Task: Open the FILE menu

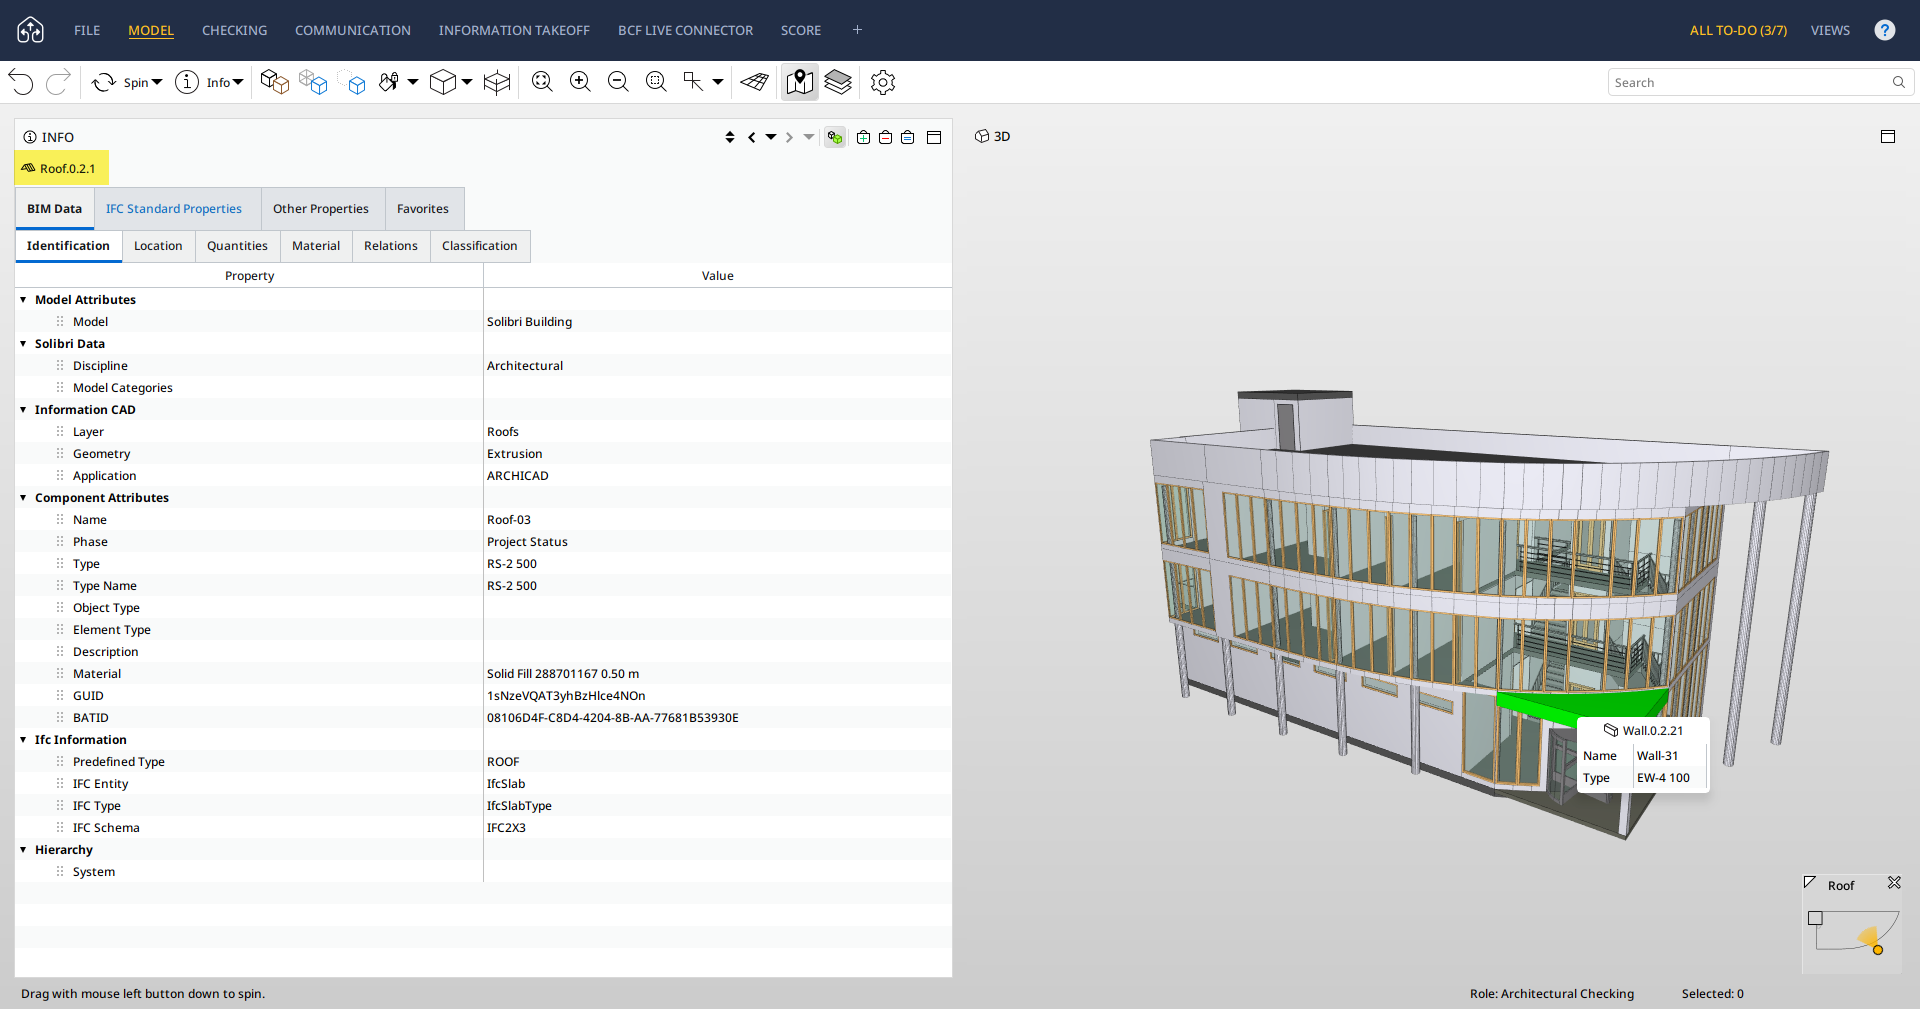Action: point(87,30)
